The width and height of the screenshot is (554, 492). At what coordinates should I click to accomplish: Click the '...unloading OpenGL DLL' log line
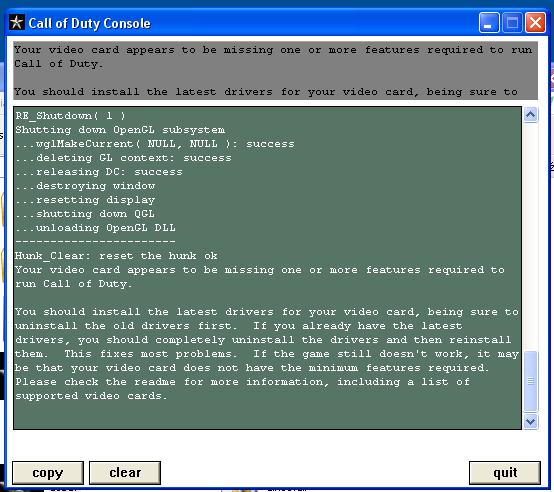[x=95, y=228]
